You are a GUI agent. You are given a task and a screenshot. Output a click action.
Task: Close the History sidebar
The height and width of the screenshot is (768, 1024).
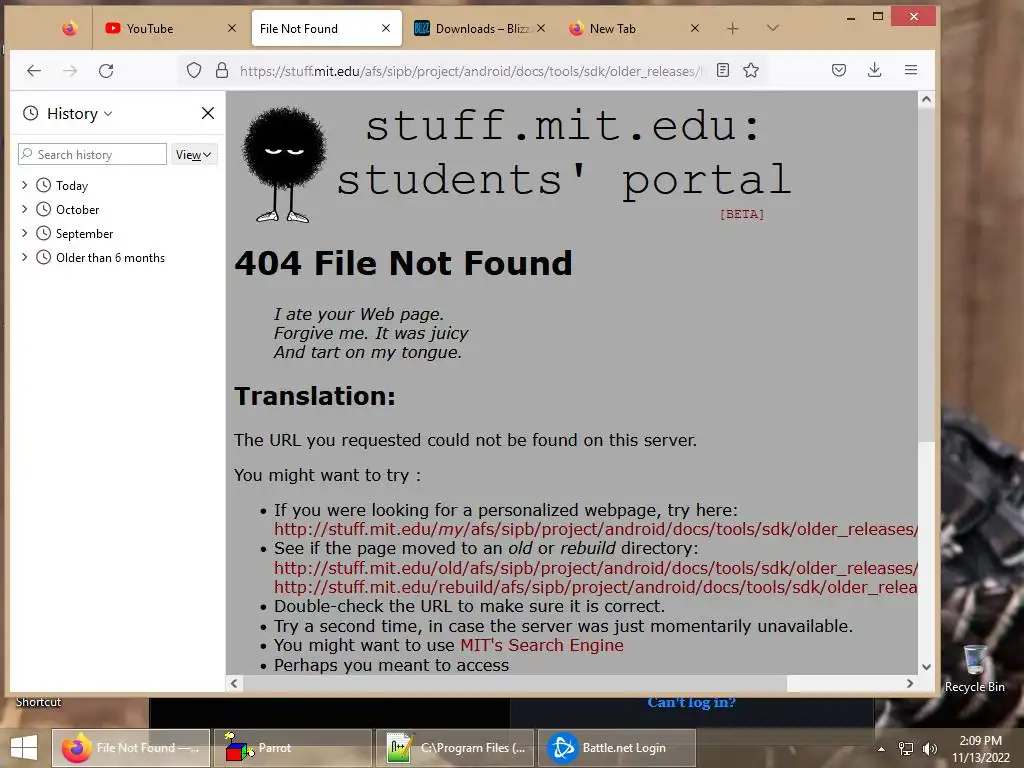click(208, 113)
